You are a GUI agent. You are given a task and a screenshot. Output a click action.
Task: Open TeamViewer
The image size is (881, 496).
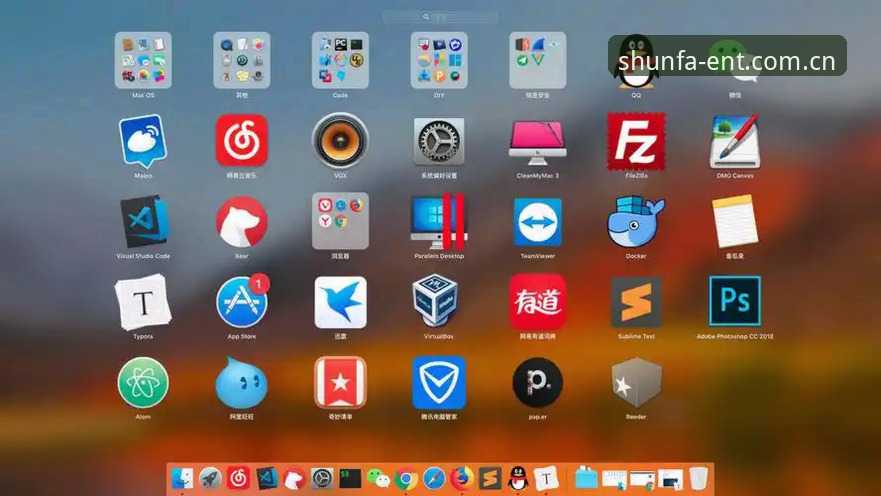538,222
